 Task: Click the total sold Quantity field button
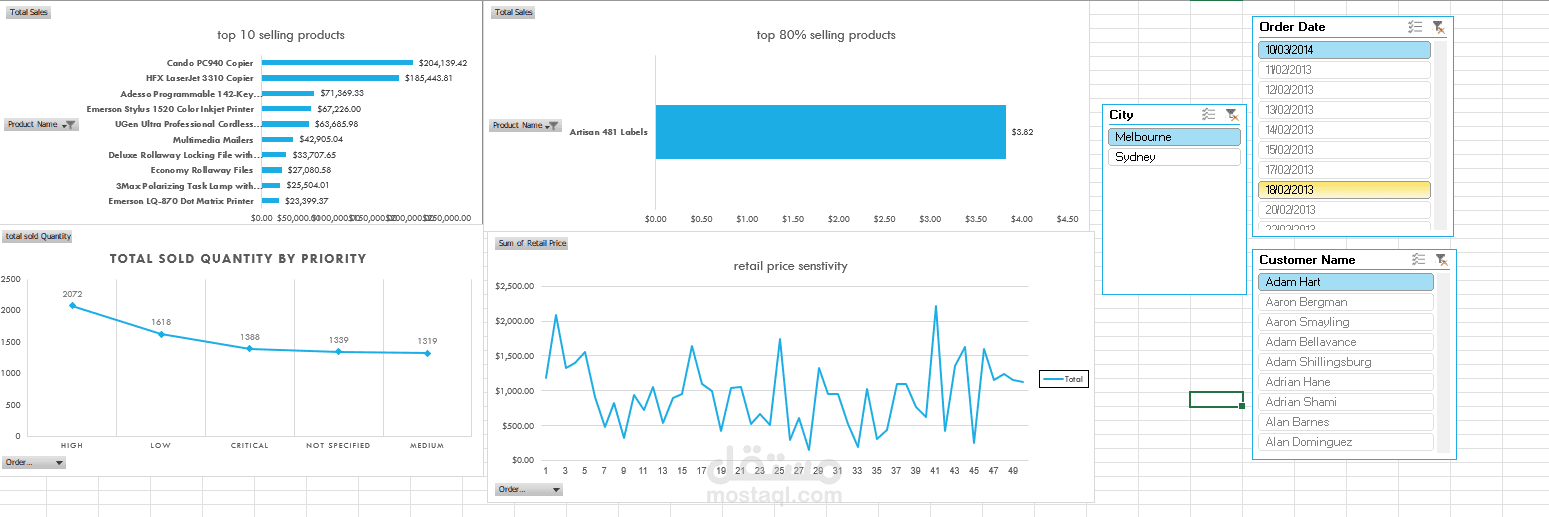pyautogui.click(x=38, y=236)
